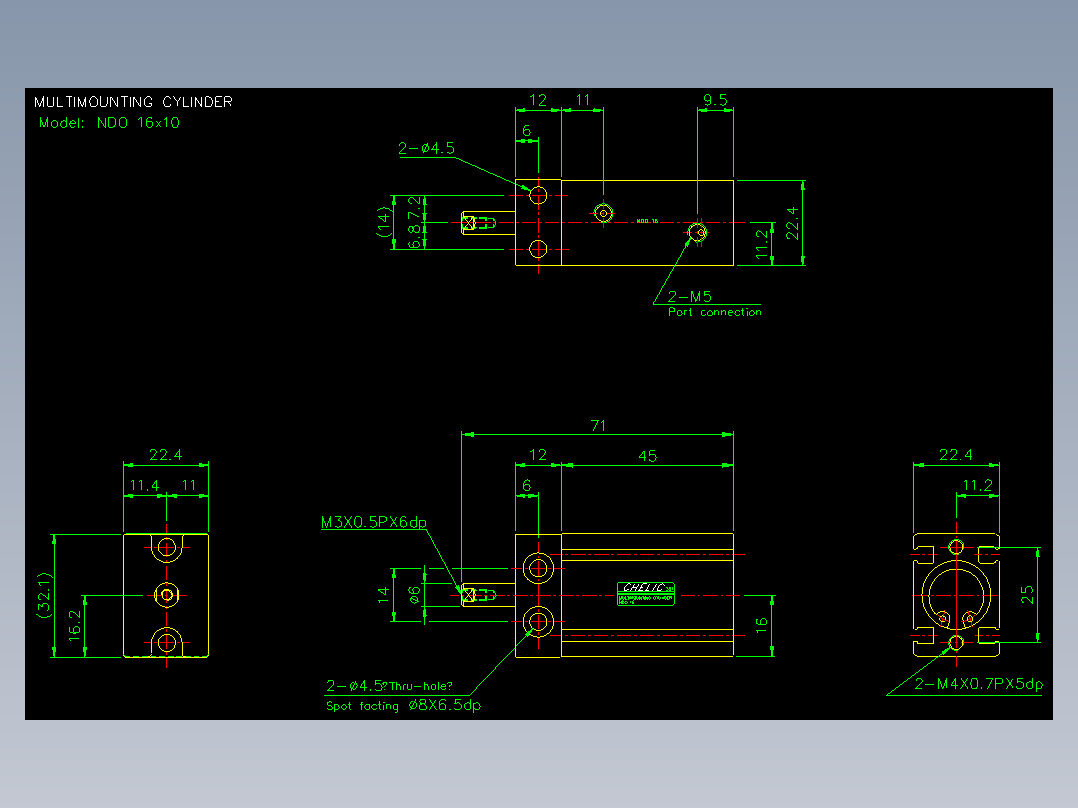Select the '2-ø4.5' callout in top view
Image resolution: width=1078 pixels, height=808 pixels.
426,149
